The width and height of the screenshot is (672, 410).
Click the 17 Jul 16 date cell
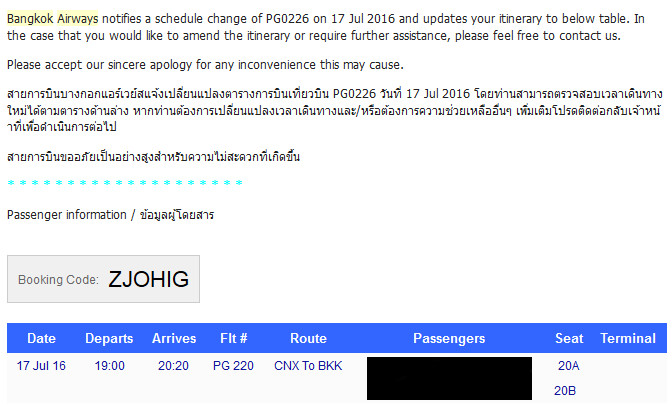pyautogui.click(x=41, y=366)
